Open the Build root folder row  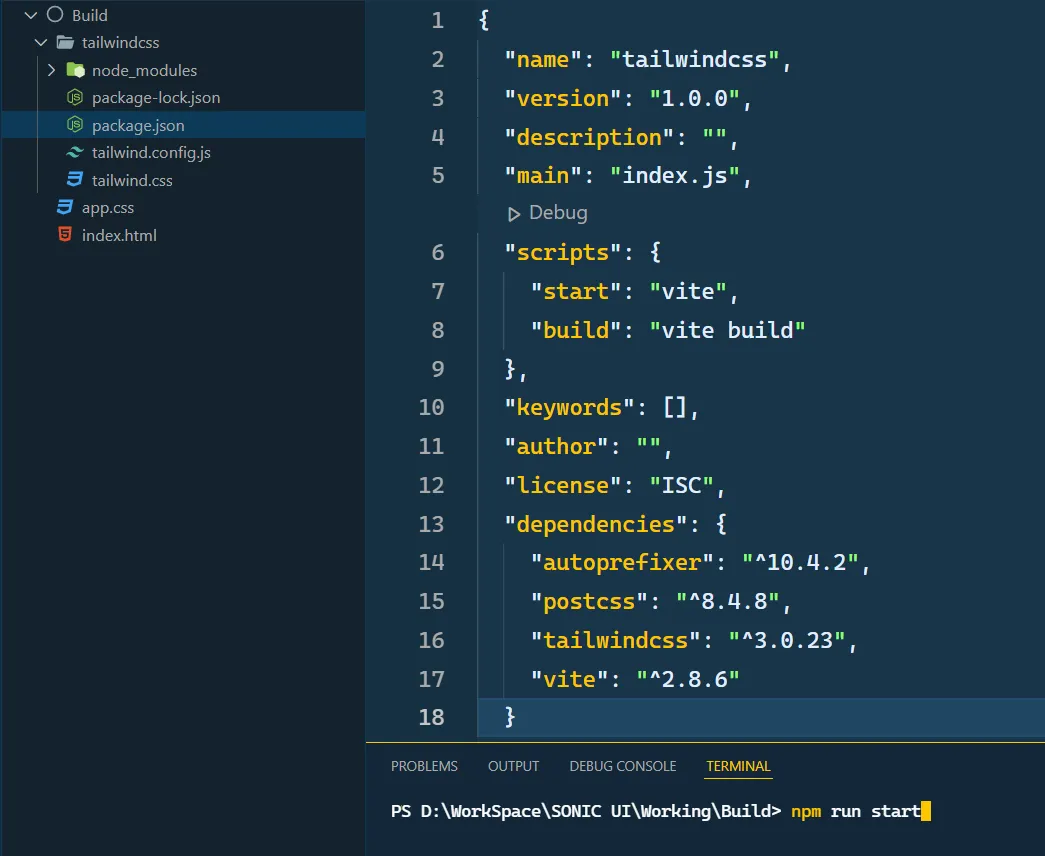183,15
